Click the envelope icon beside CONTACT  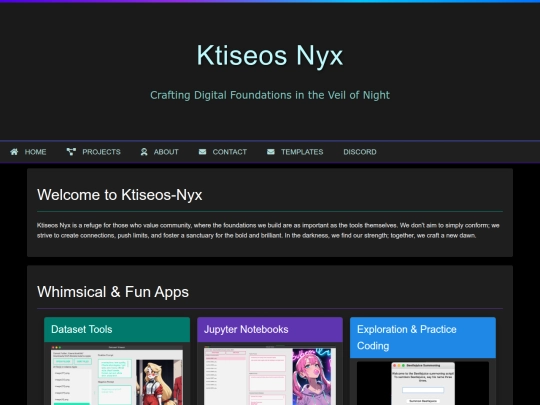click(202, 152)
